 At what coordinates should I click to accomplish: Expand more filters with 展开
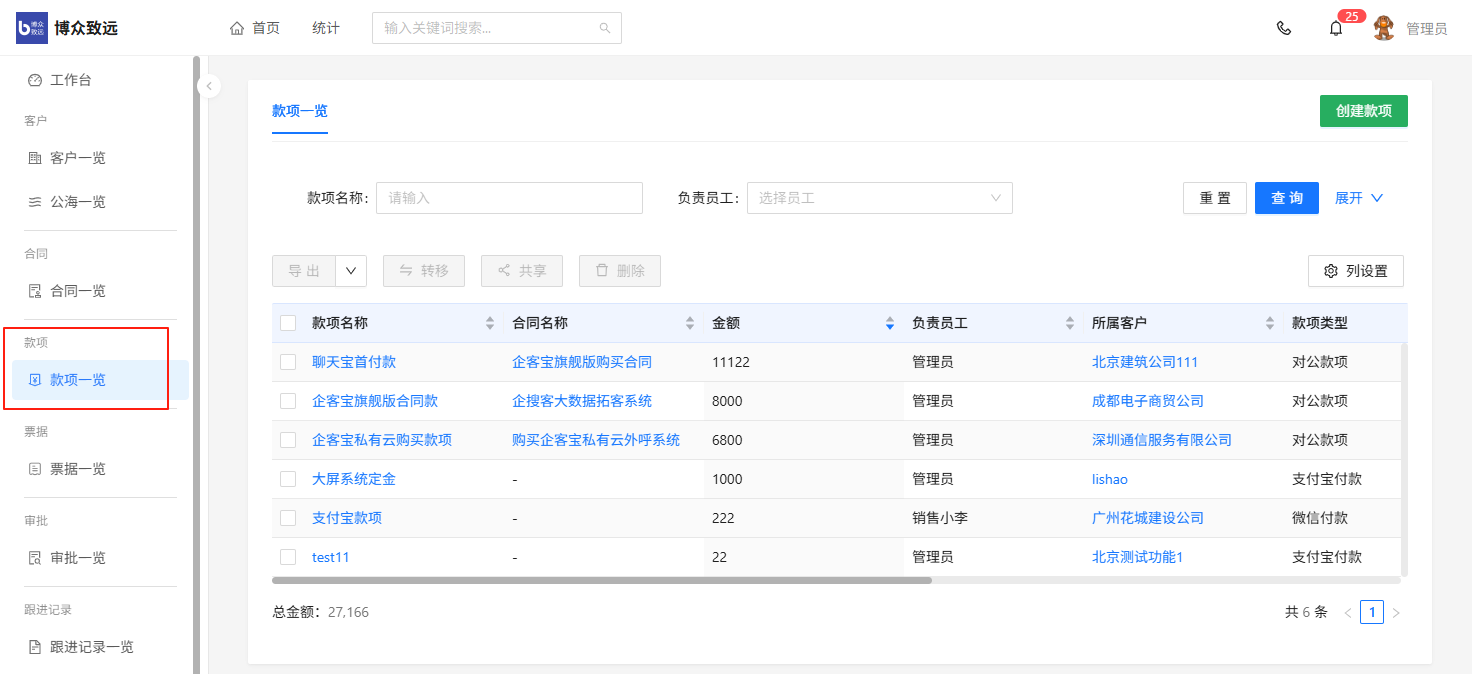1358,198
